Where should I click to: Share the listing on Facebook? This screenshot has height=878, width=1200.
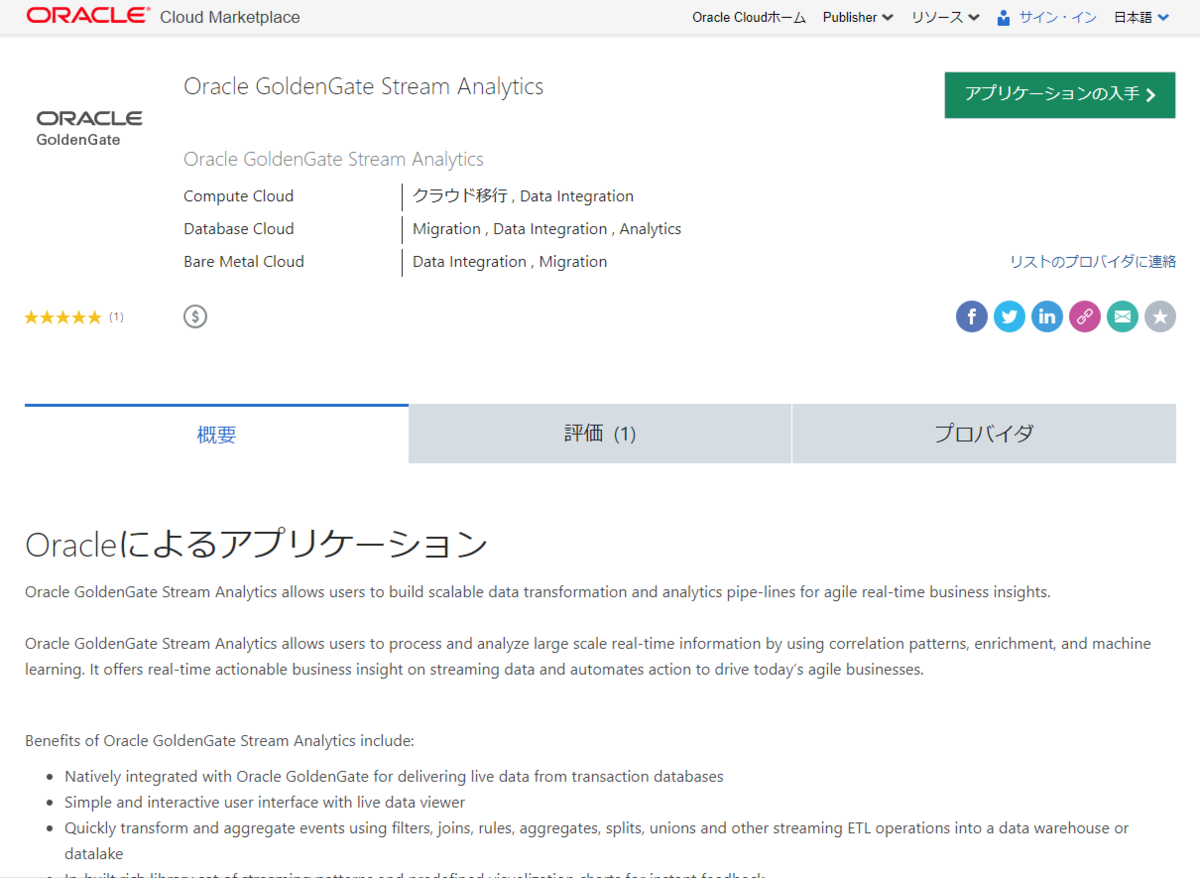(x=971, y=316)
